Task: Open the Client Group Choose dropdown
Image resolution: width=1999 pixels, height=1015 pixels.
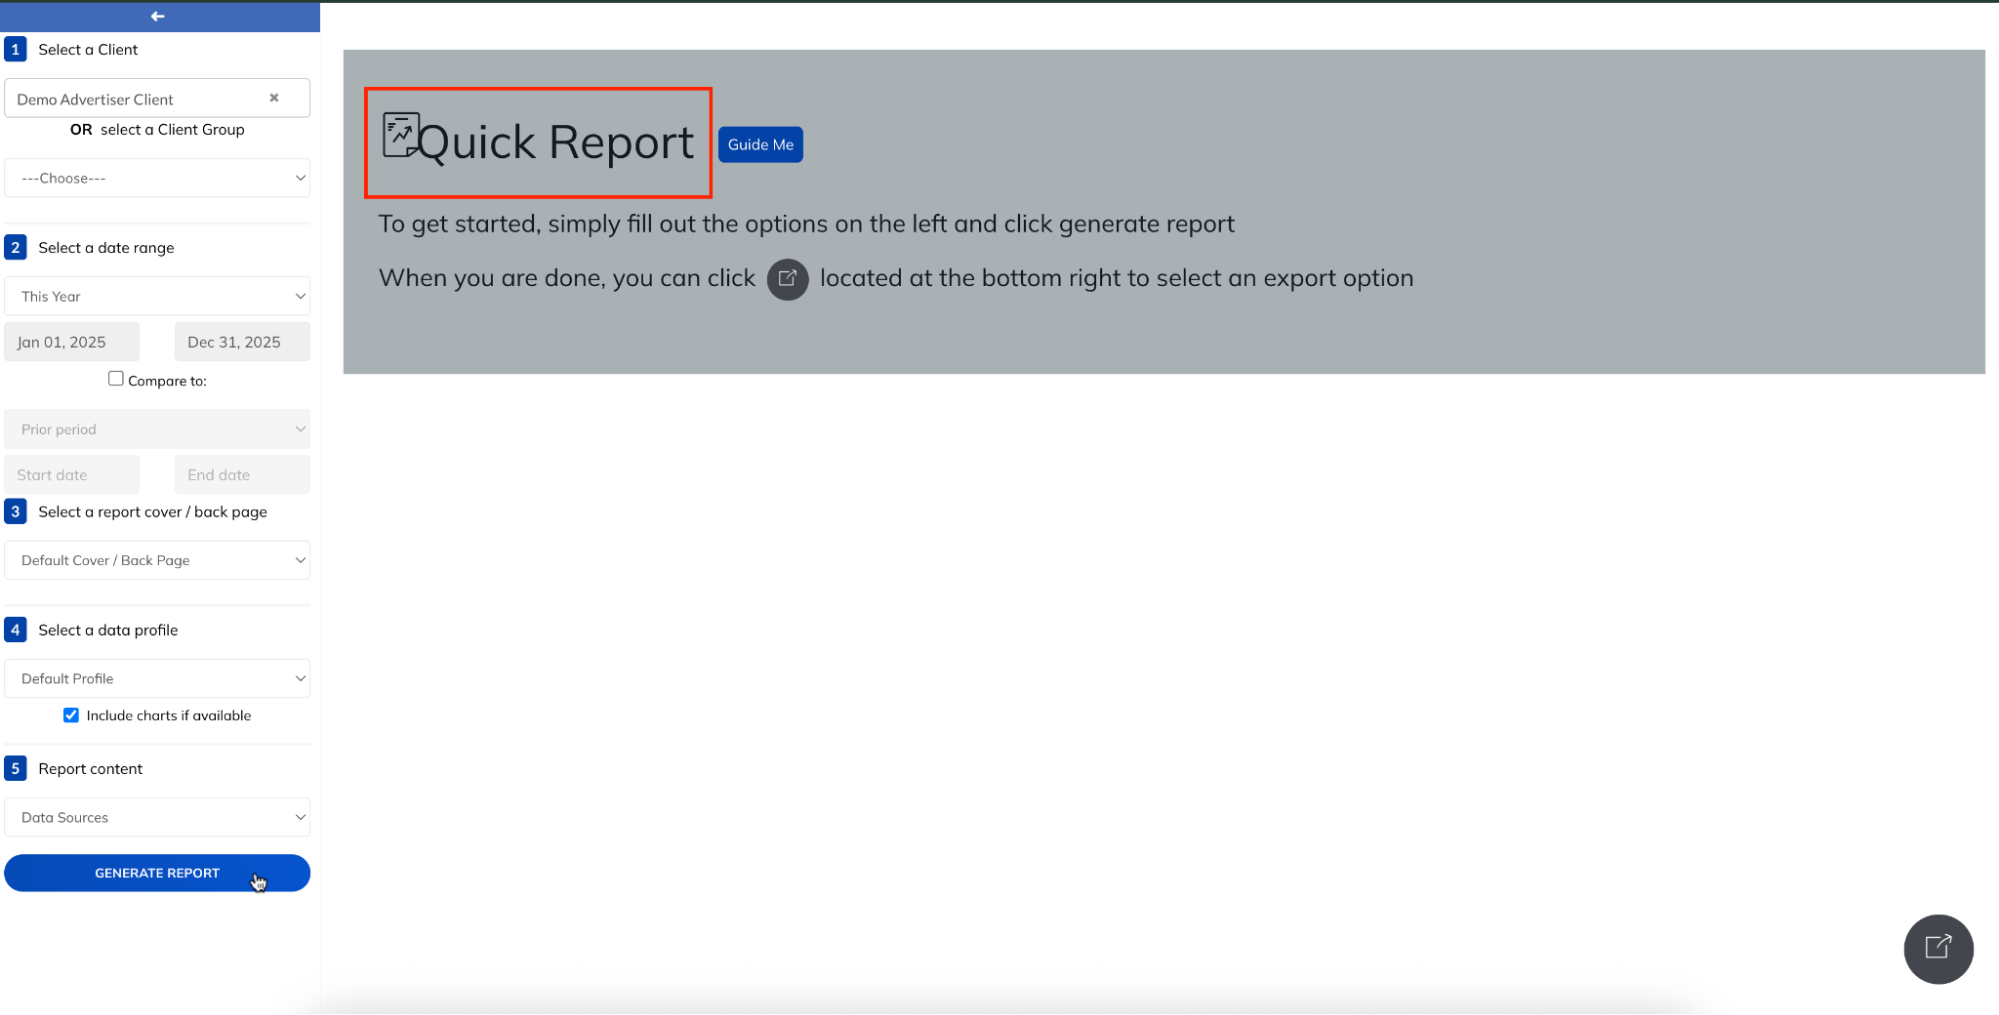Action: 157,177
